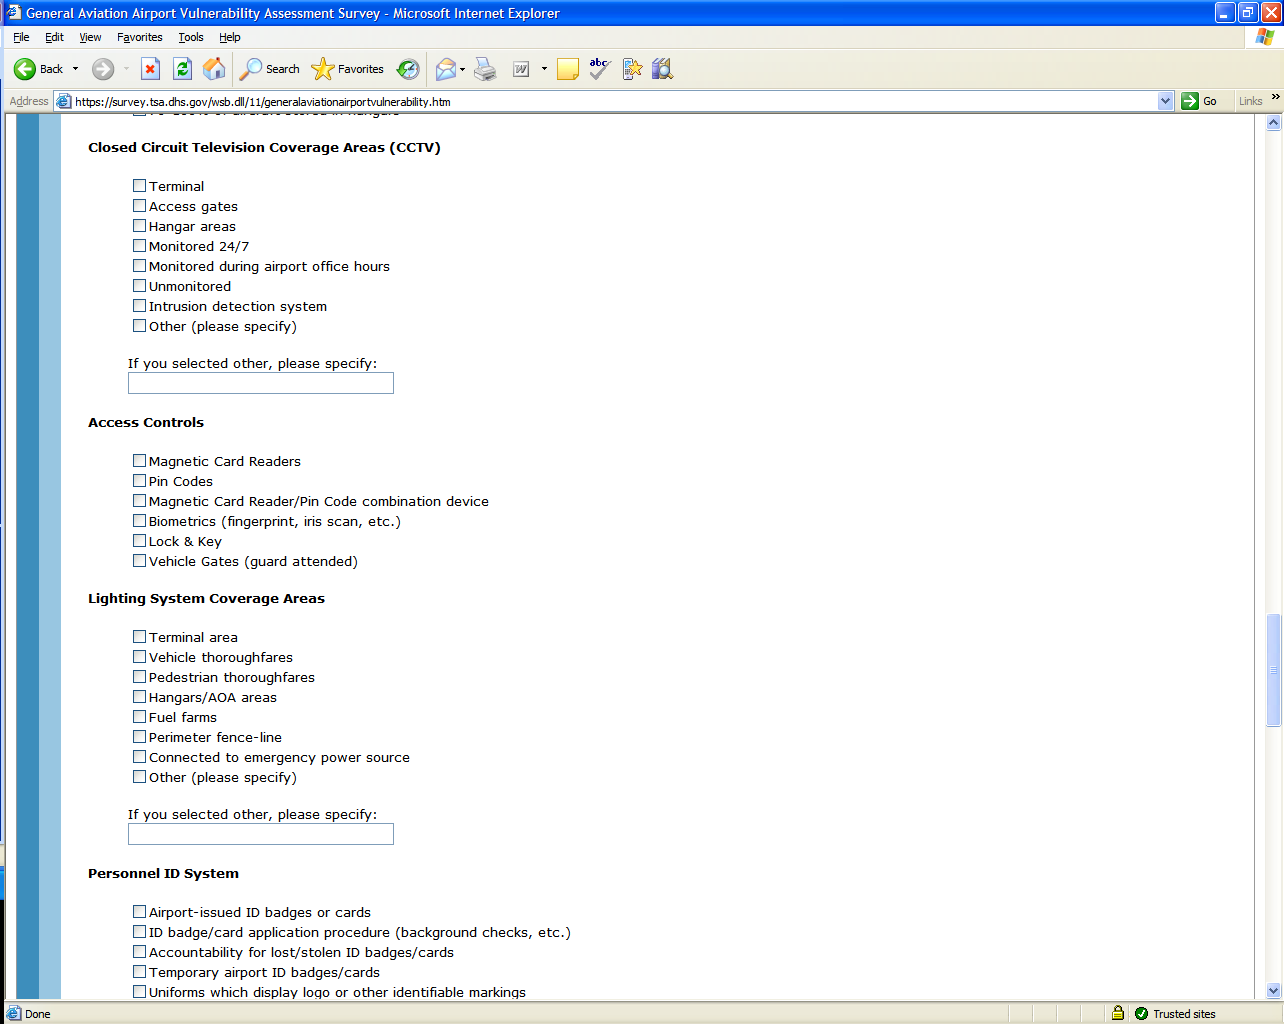Viewport: 1284px width, 1024px height.
Task: Run the abc spell check tool
Action: coord(600,69)
